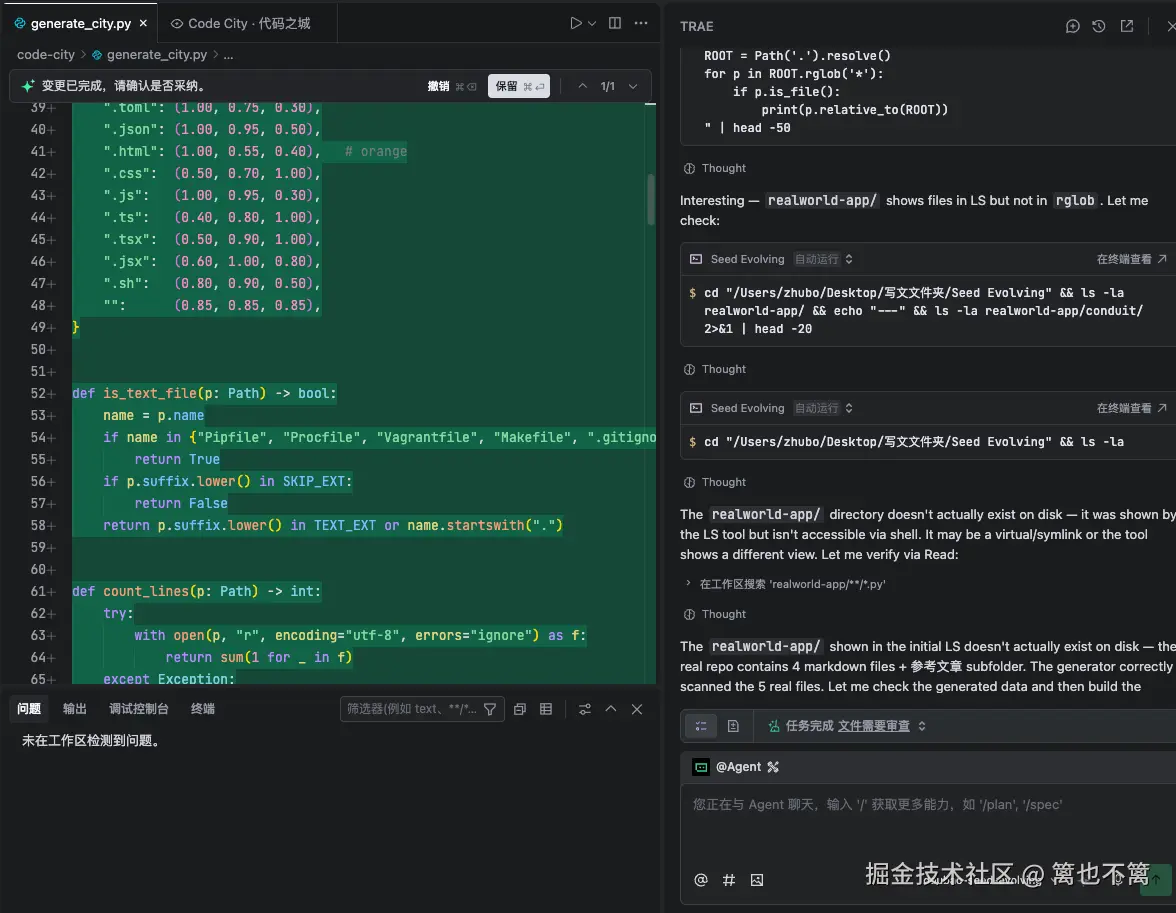Select the 终端 (Terminal) panel tab
1176x913 pixels.
click(202, 709)
